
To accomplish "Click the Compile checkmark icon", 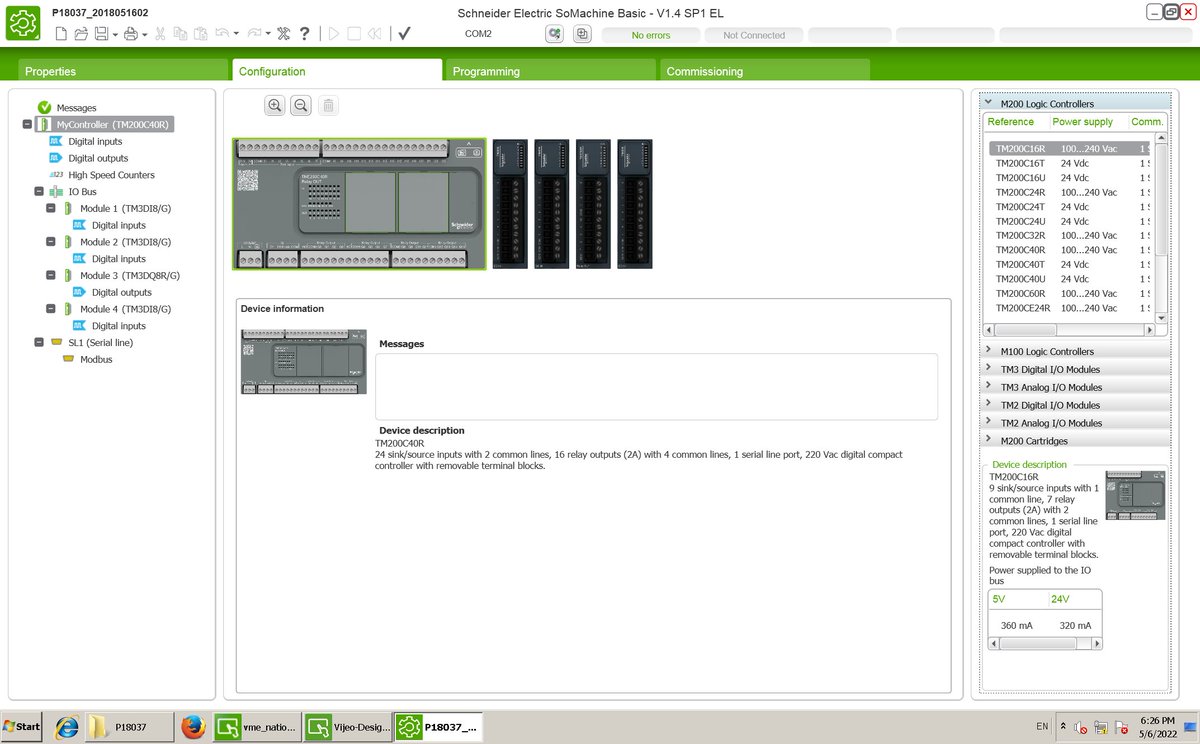I will pos(404,34).
